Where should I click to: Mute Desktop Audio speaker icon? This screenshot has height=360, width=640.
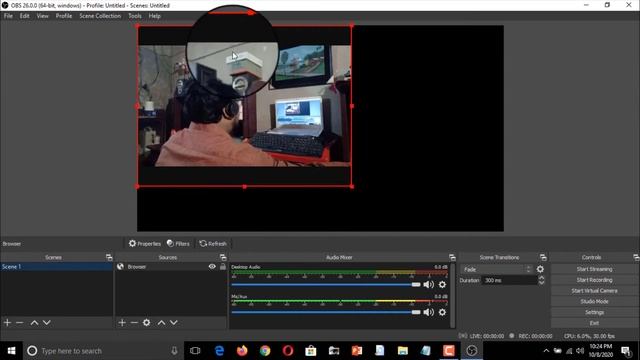click(429, 284)
